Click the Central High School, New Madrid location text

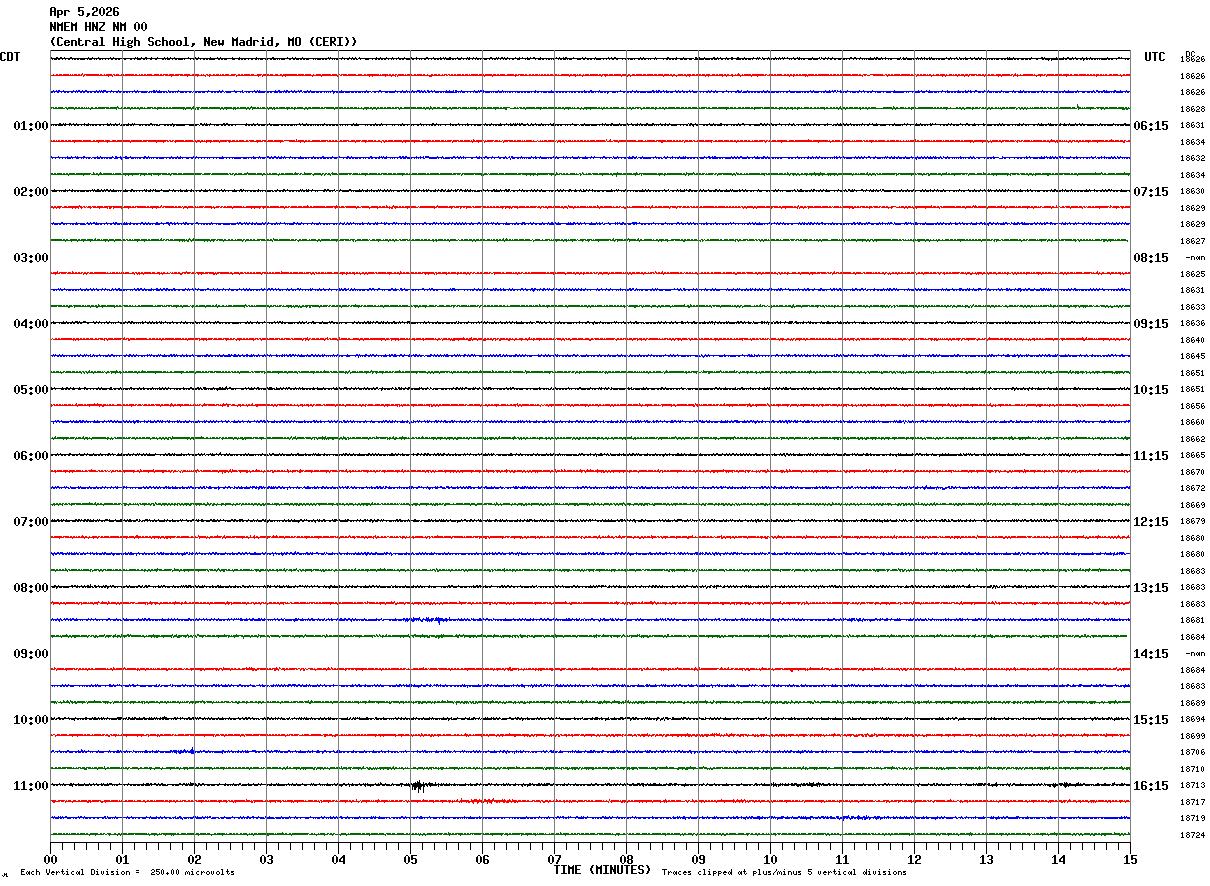(x=203, y=42)
